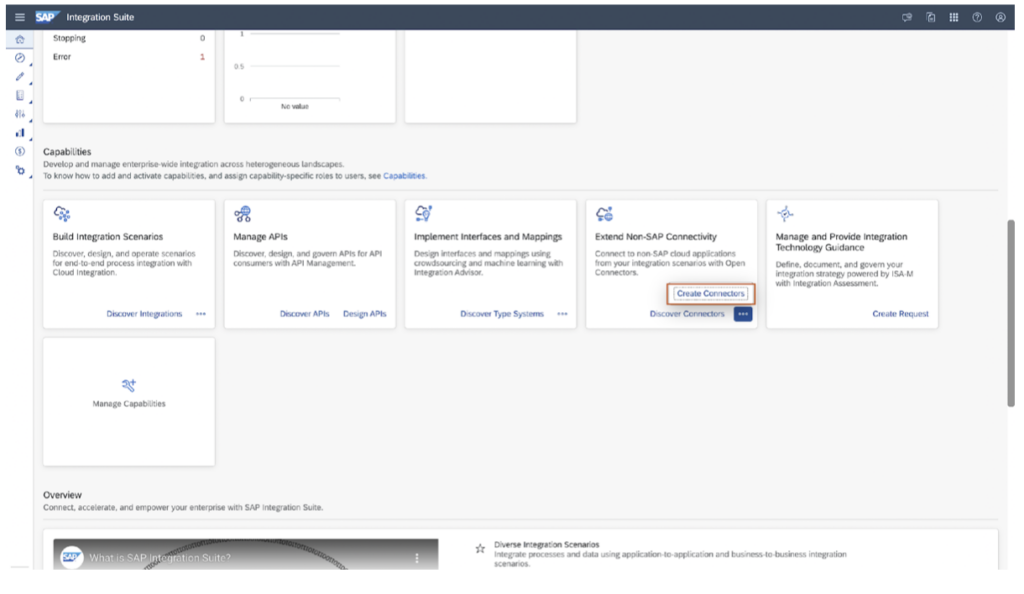Select the Monitor icon in the left sidebar
The width and height of the screenshot is (1024, 594).
pos(20,60)
